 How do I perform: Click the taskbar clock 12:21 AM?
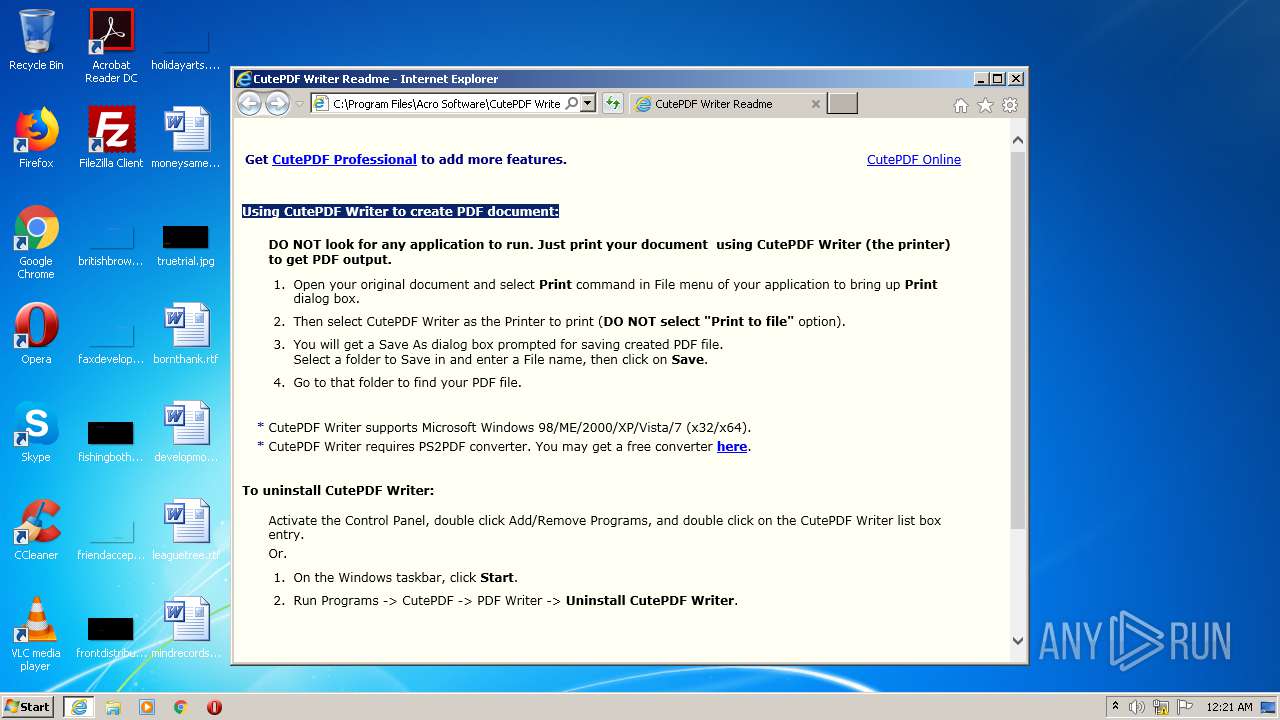(x=1229, y=707)
